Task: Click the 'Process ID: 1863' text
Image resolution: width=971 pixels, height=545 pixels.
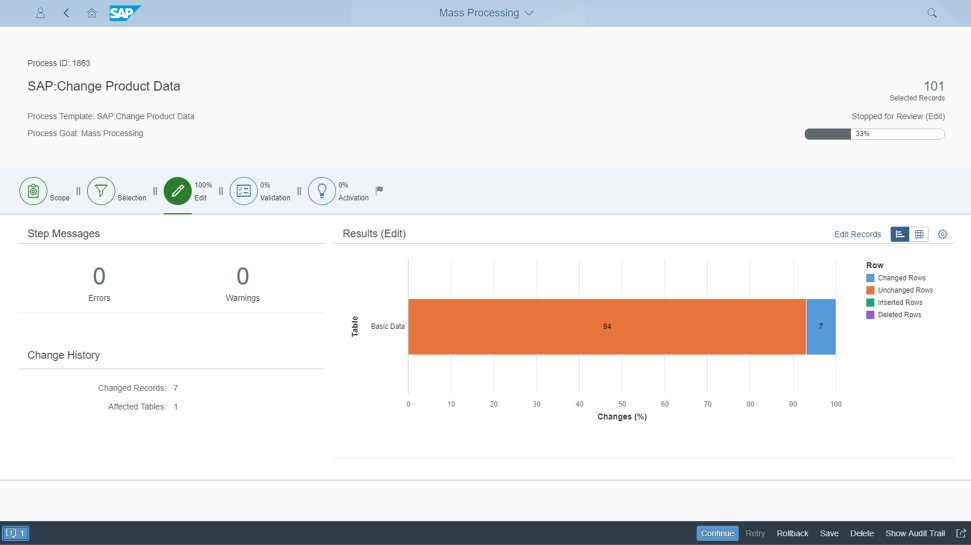Action: [59, 63]
